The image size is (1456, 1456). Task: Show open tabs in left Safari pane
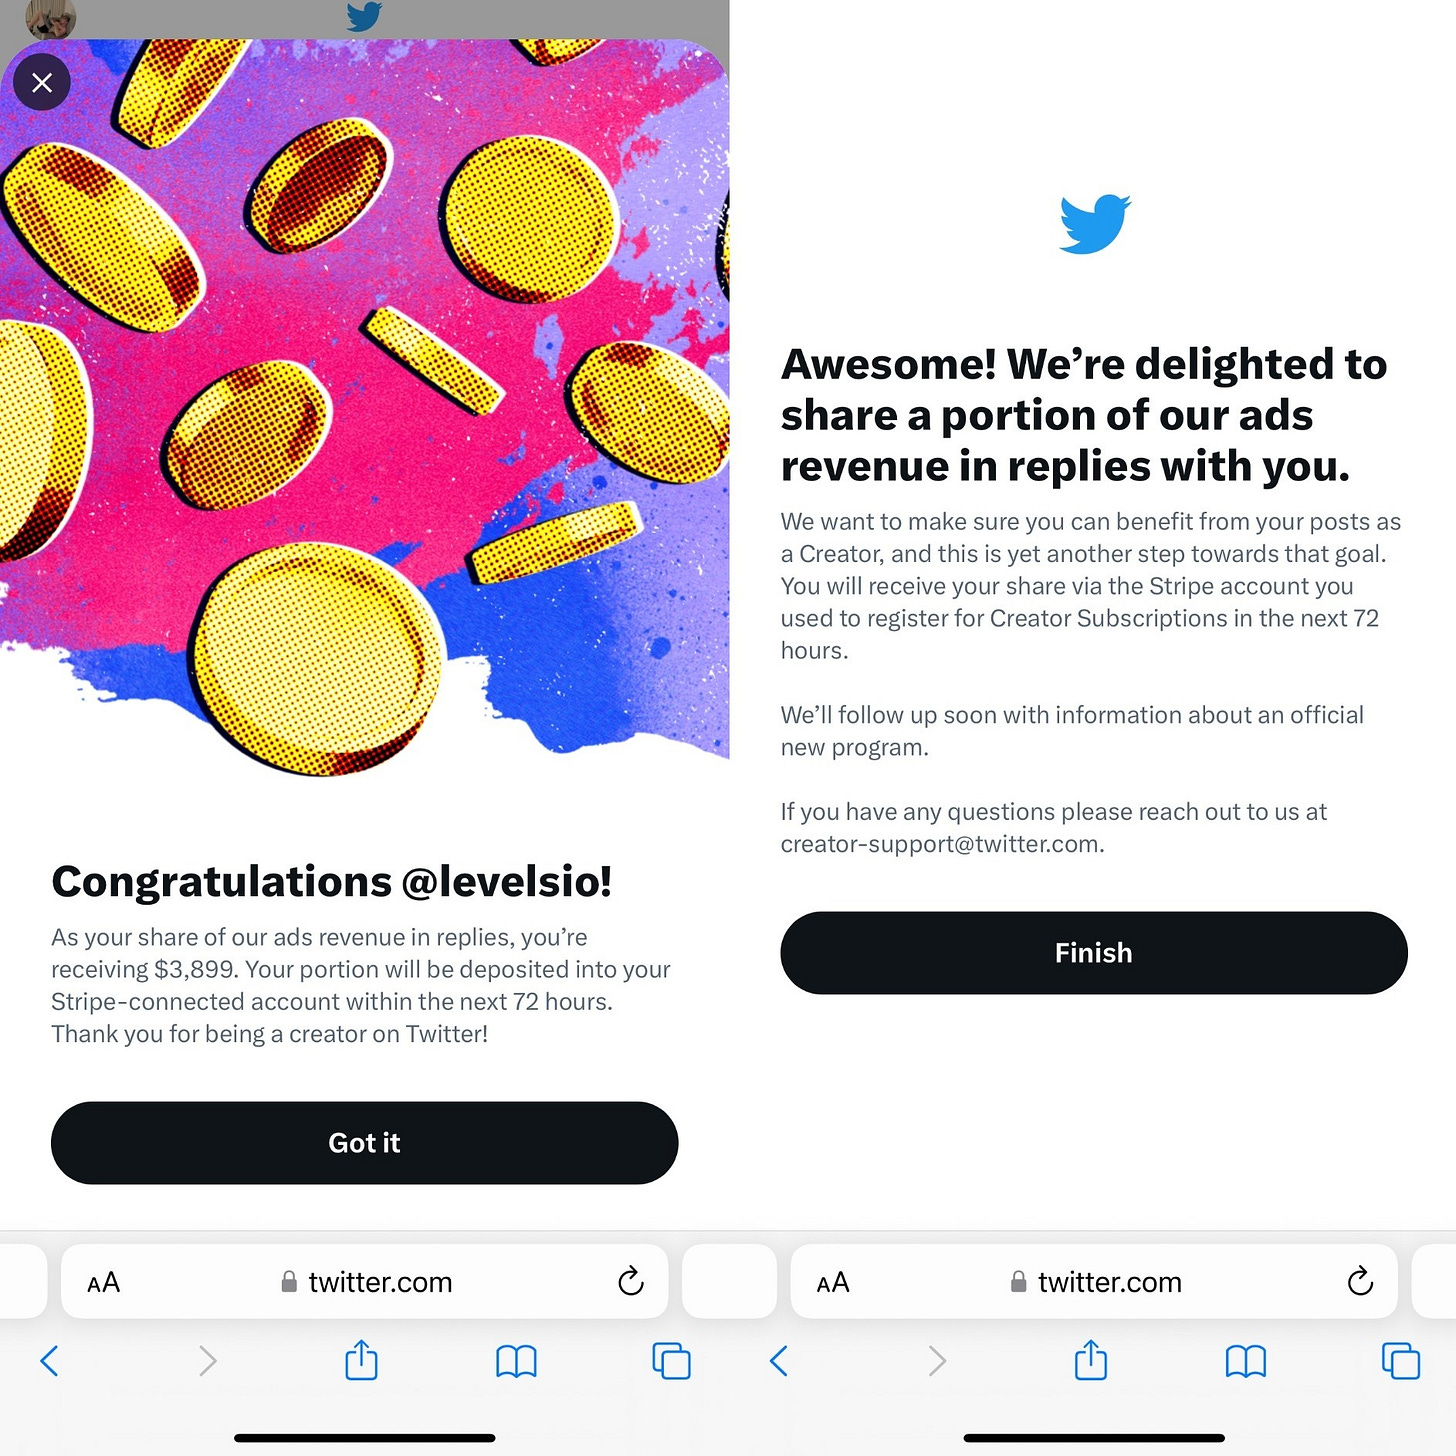coord(671,1361)
